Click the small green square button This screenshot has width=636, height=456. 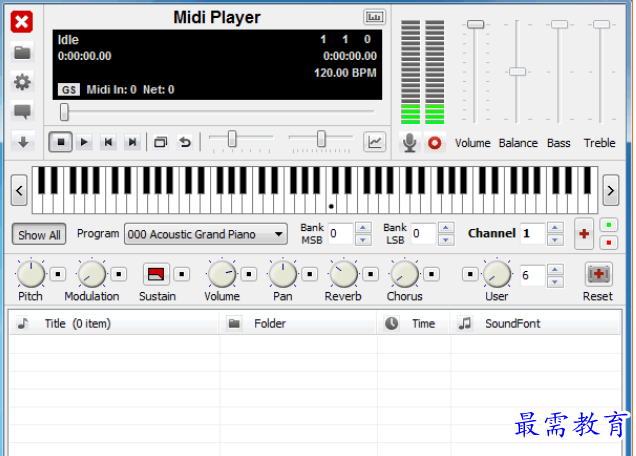[608, 225]
